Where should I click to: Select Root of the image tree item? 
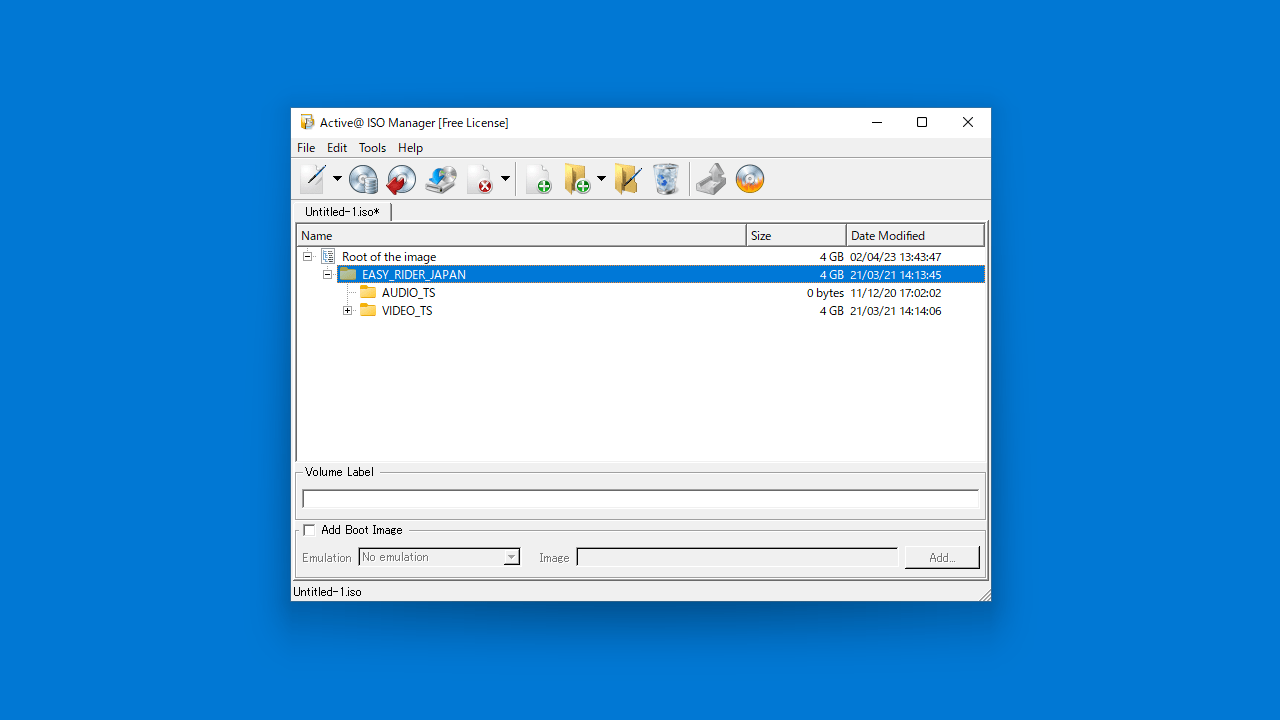[x=389, y=257]
